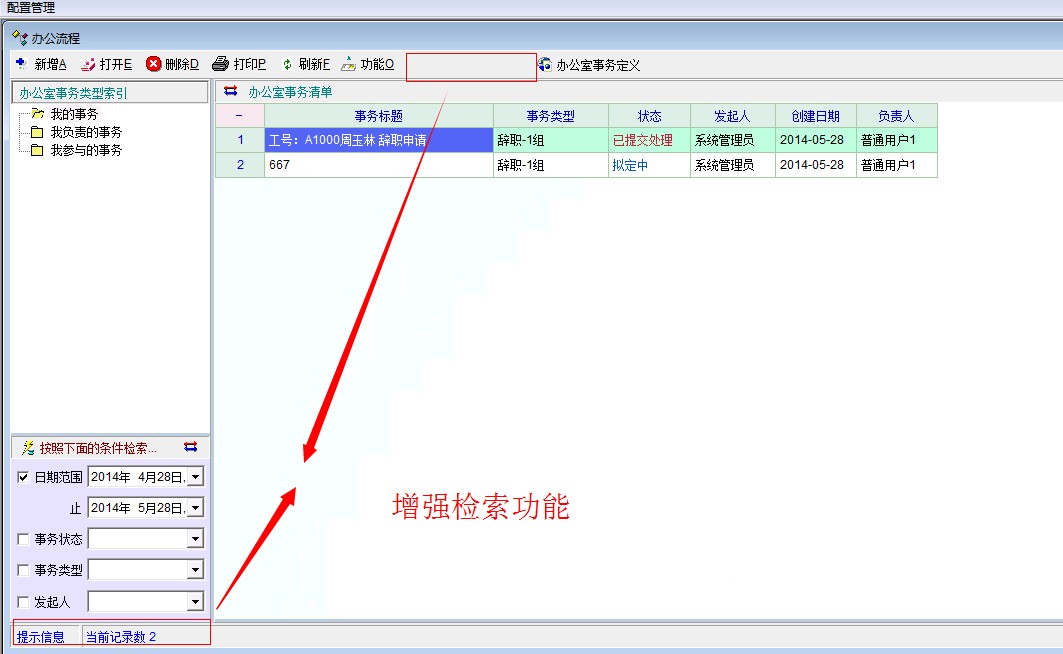Viewport: 1063px width, 654px height.
Task: Click the 新增 (Add) toolbar icon
Action: [21, 64]
